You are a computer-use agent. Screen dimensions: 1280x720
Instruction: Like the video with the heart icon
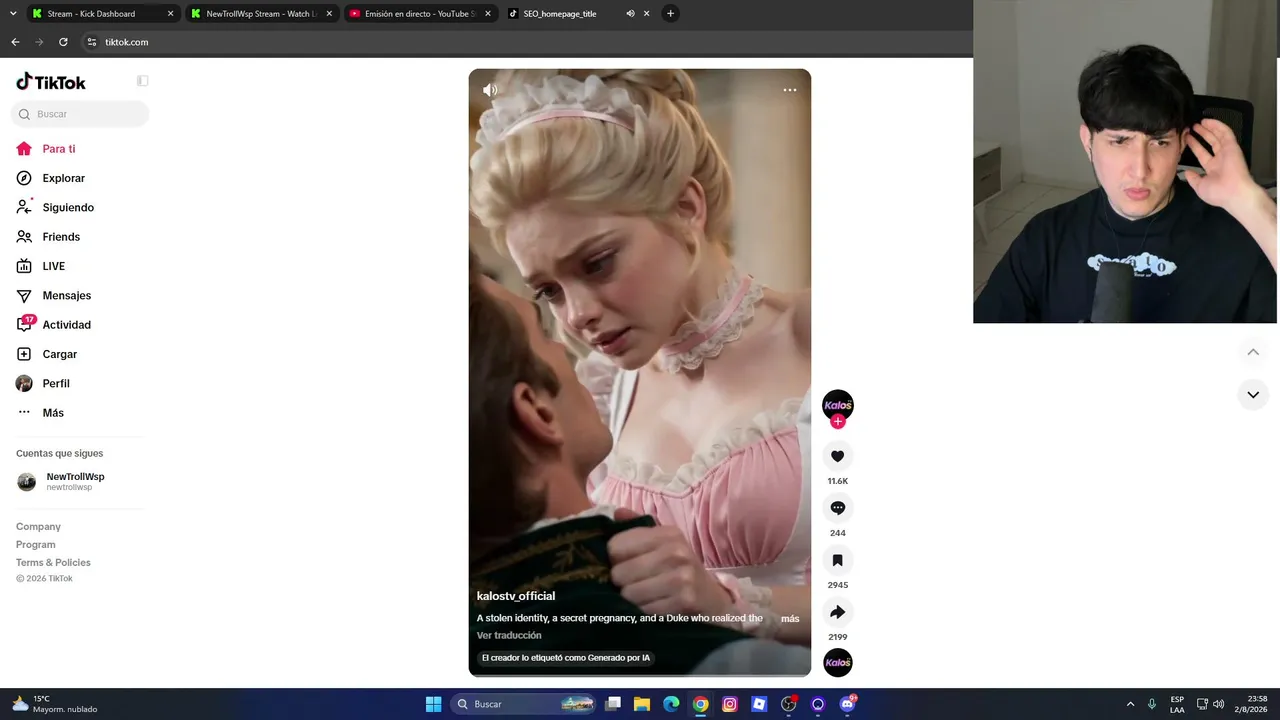(x=838, y=456)
